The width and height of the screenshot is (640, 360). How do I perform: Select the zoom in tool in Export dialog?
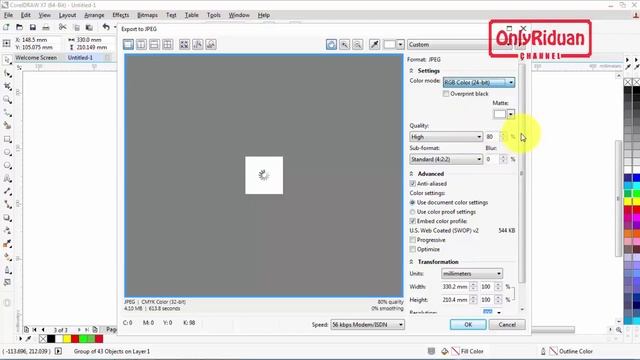[344, 44]
